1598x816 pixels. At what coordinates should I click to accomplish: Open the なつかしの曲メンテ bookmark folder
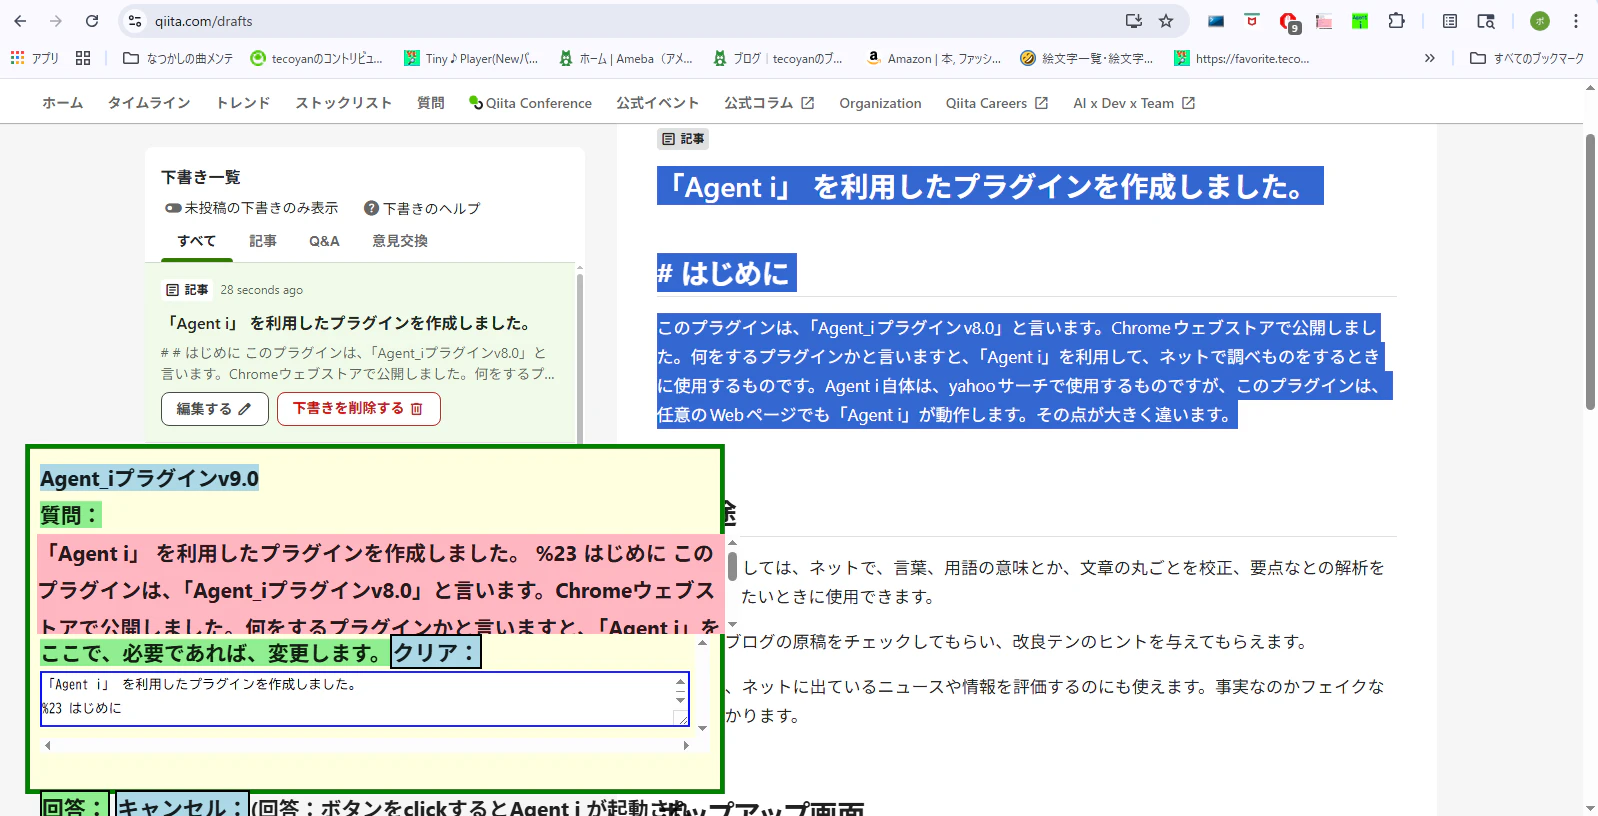click(178, 58)
